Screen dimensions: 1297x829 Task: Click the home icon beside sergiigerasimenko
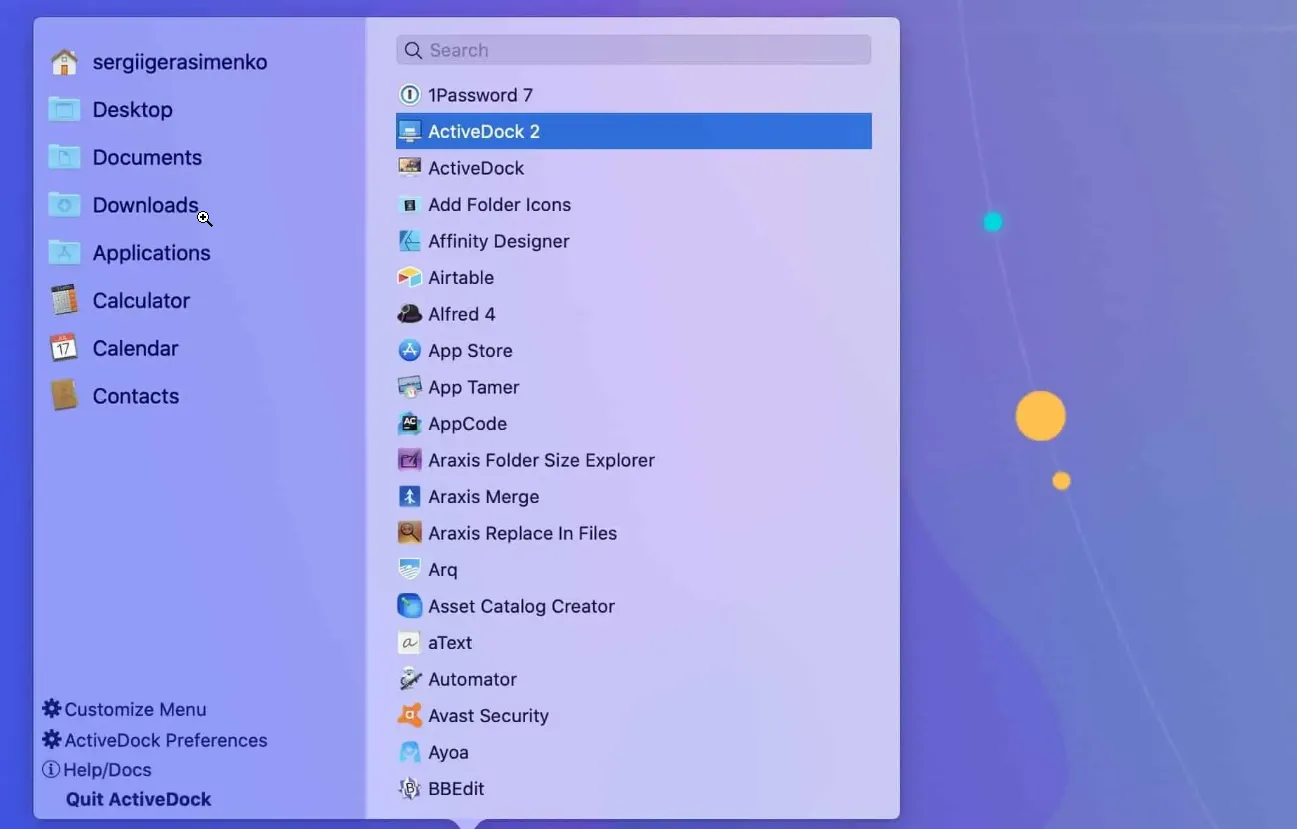tap(64, 62)
